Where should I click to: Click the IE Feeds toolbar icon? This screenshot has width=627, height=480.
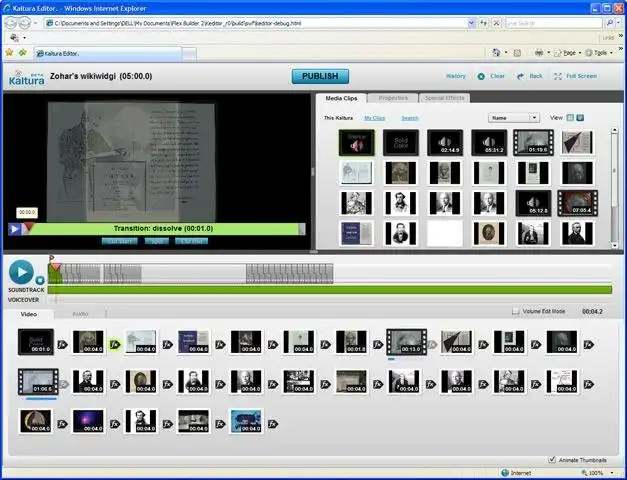517,52
